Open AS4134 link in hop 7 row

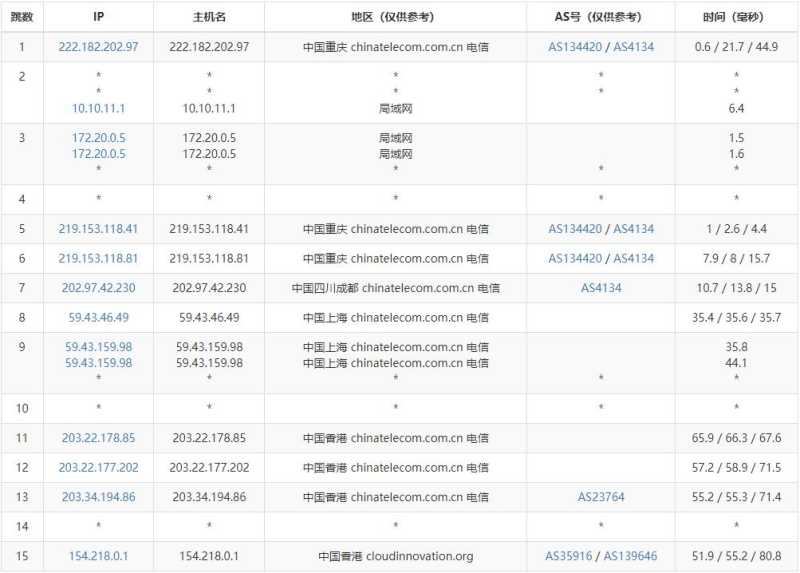(x=601, y=288)
